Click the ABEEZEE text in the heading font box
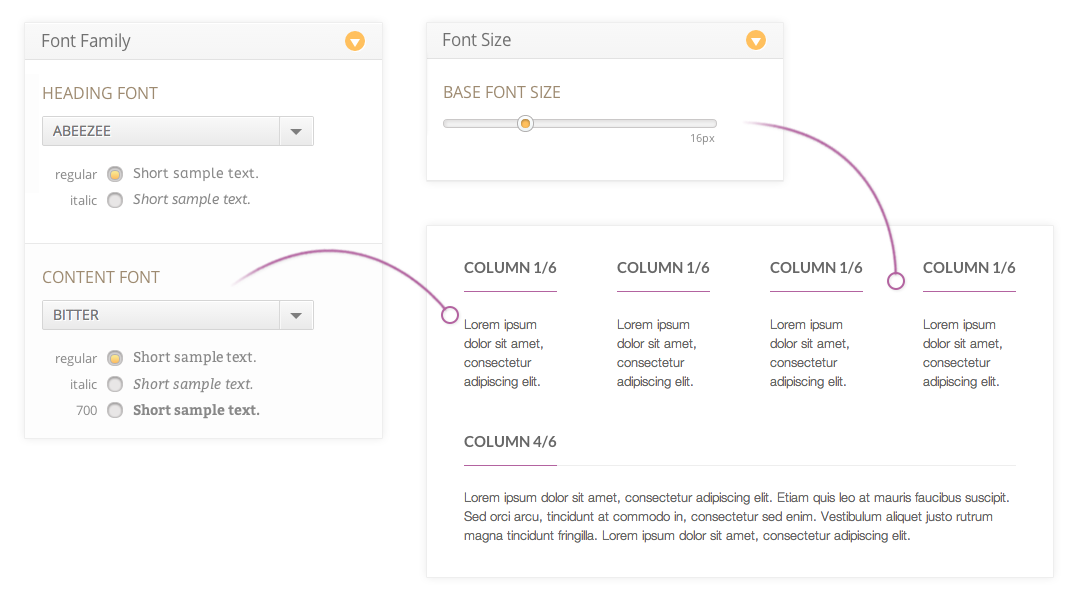Viewport: 1081px width, 601px height. 82,131
